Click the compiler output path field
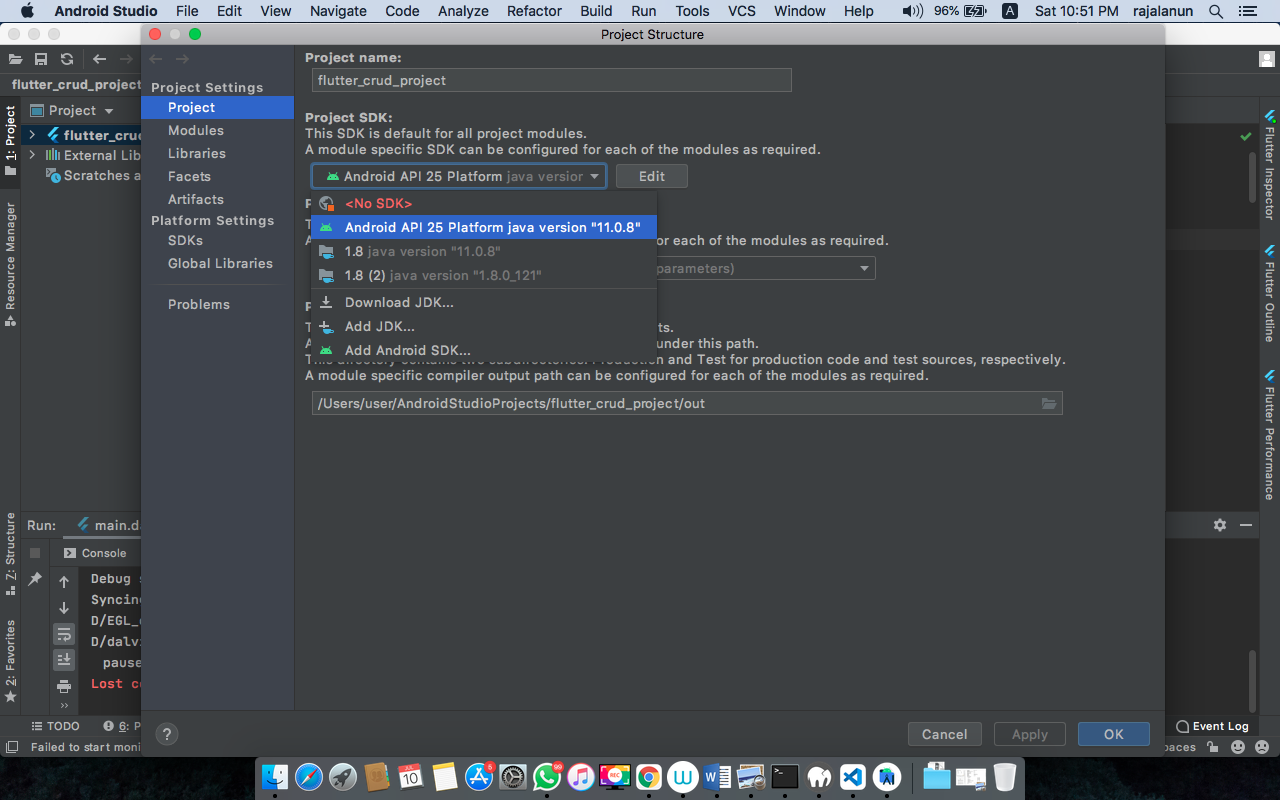This screenshot has width=1280, height=800. (687, 403)
